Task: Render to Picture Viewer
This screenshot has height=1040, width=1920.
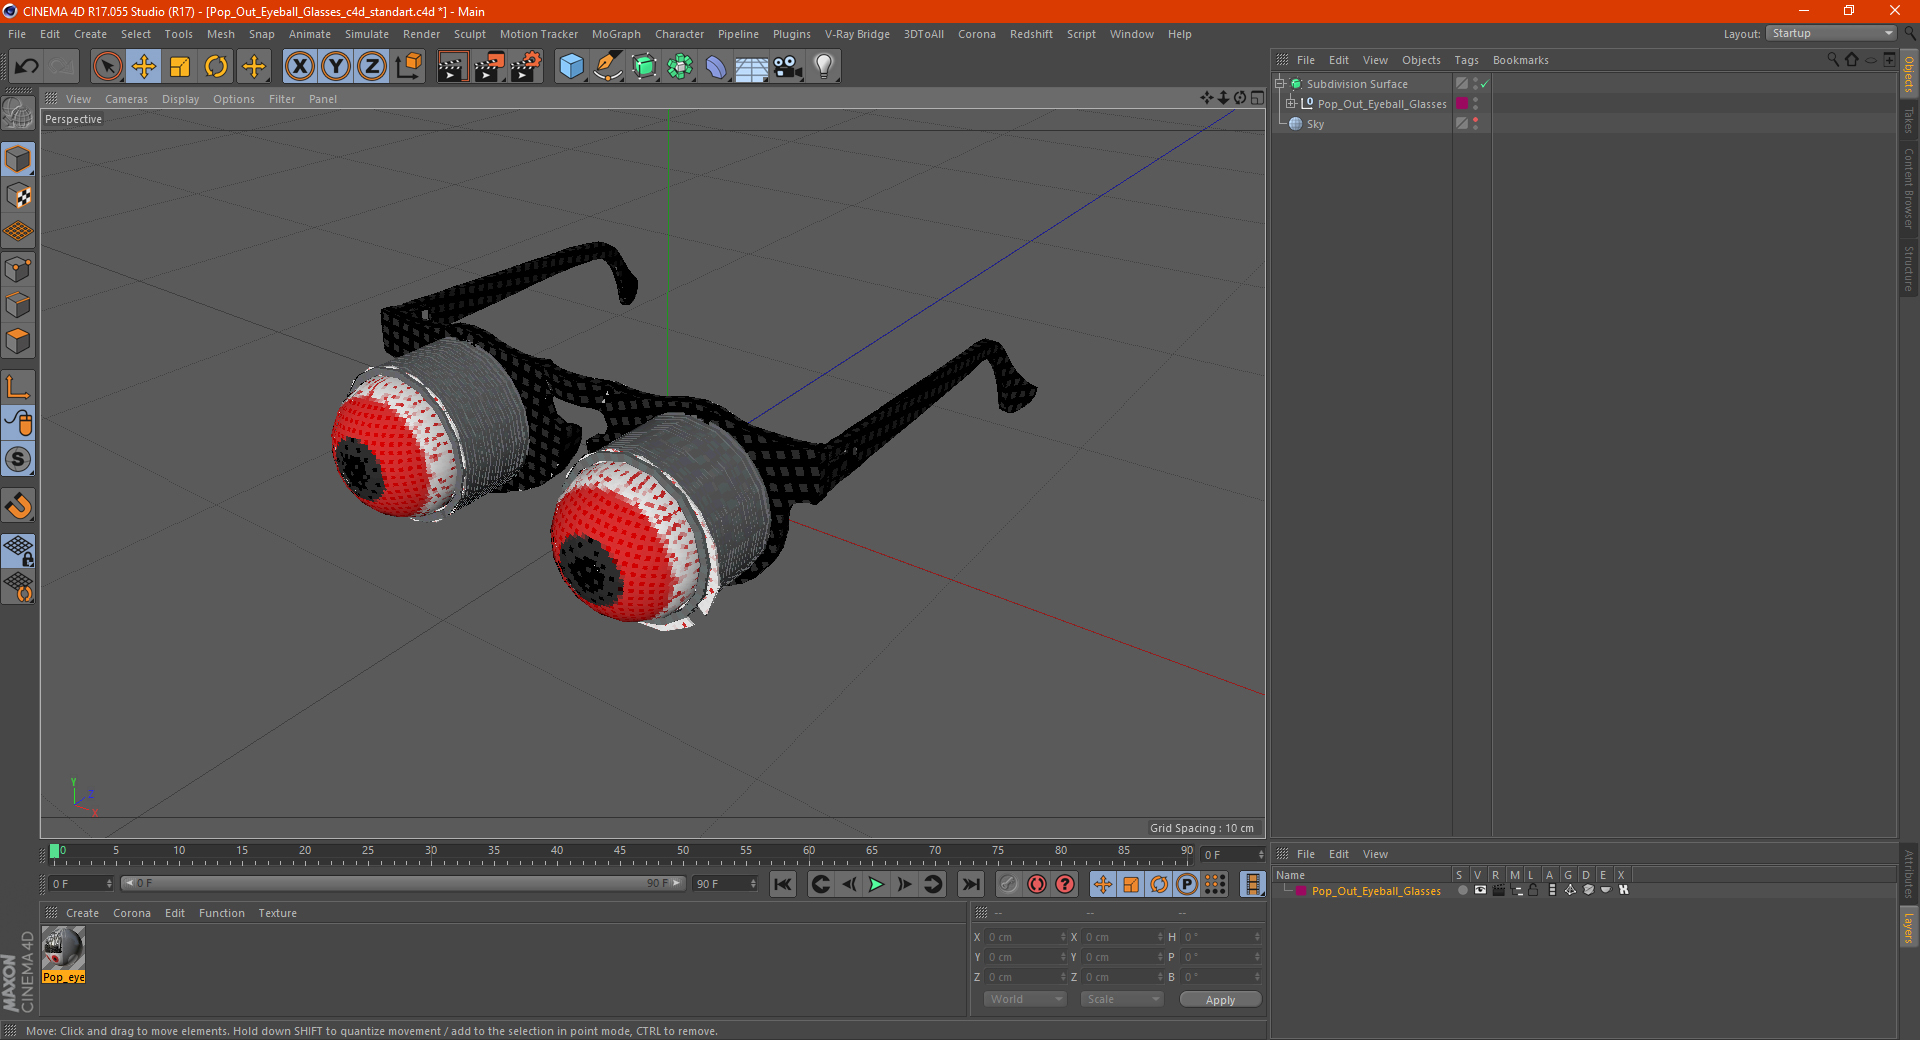Action: (489, 67)
